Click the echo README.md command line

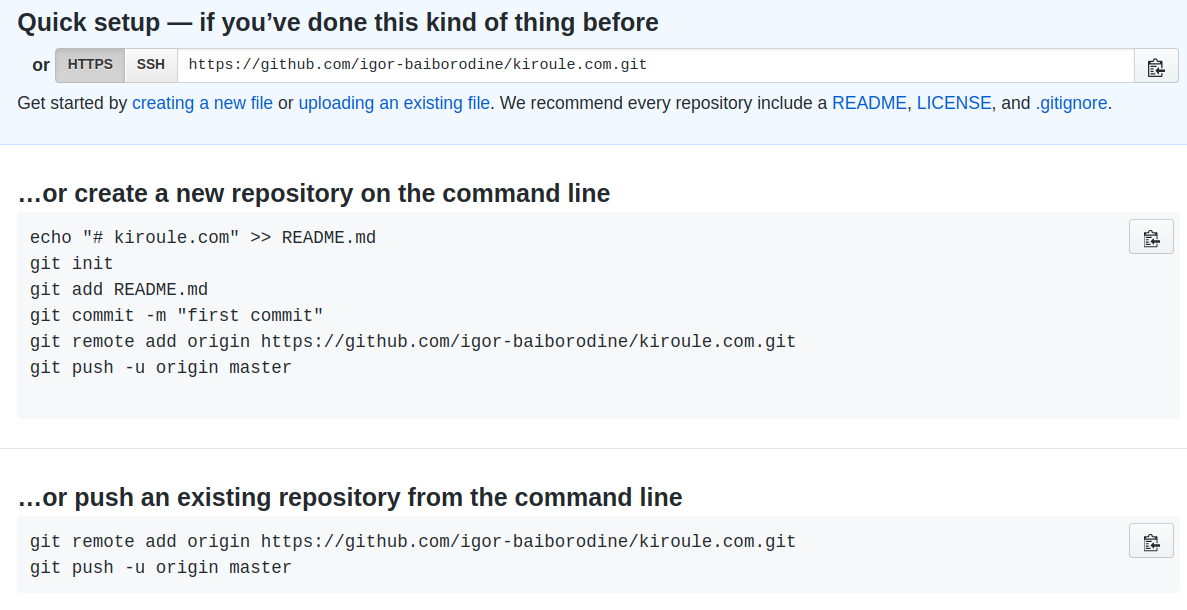click(x=203, y=238)
